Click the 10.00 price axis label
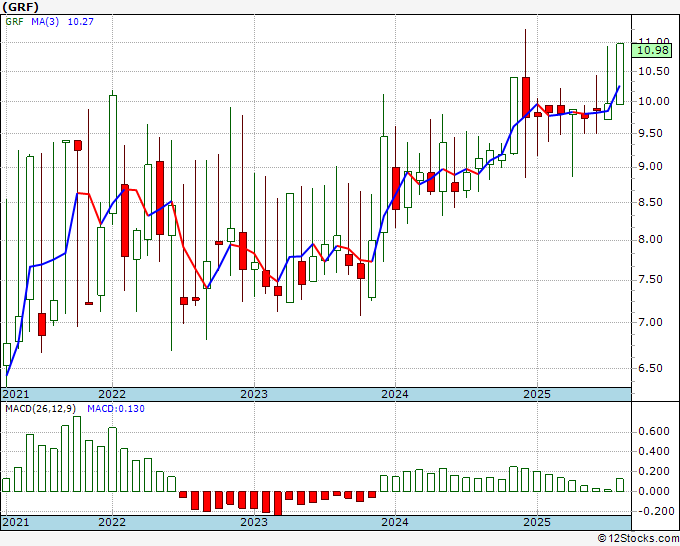 click(x=654, y=101)
